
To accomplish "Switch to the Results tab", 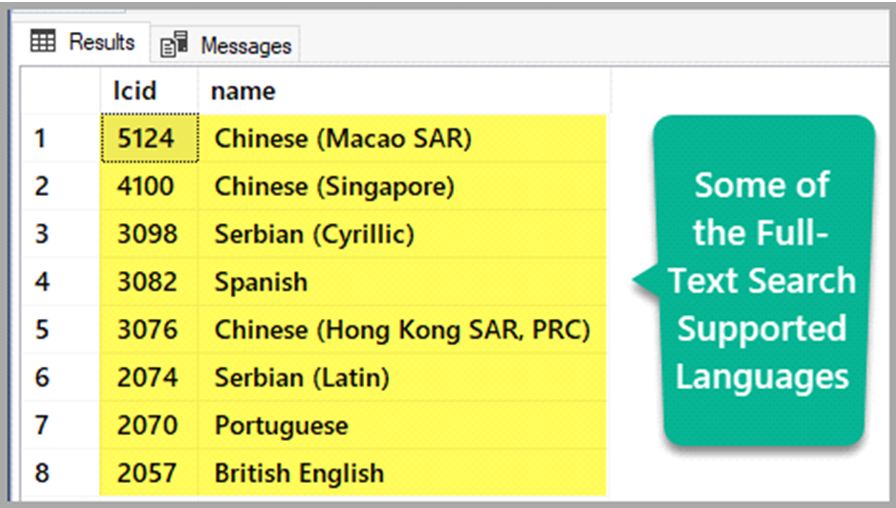I will [x=83, y=42].
